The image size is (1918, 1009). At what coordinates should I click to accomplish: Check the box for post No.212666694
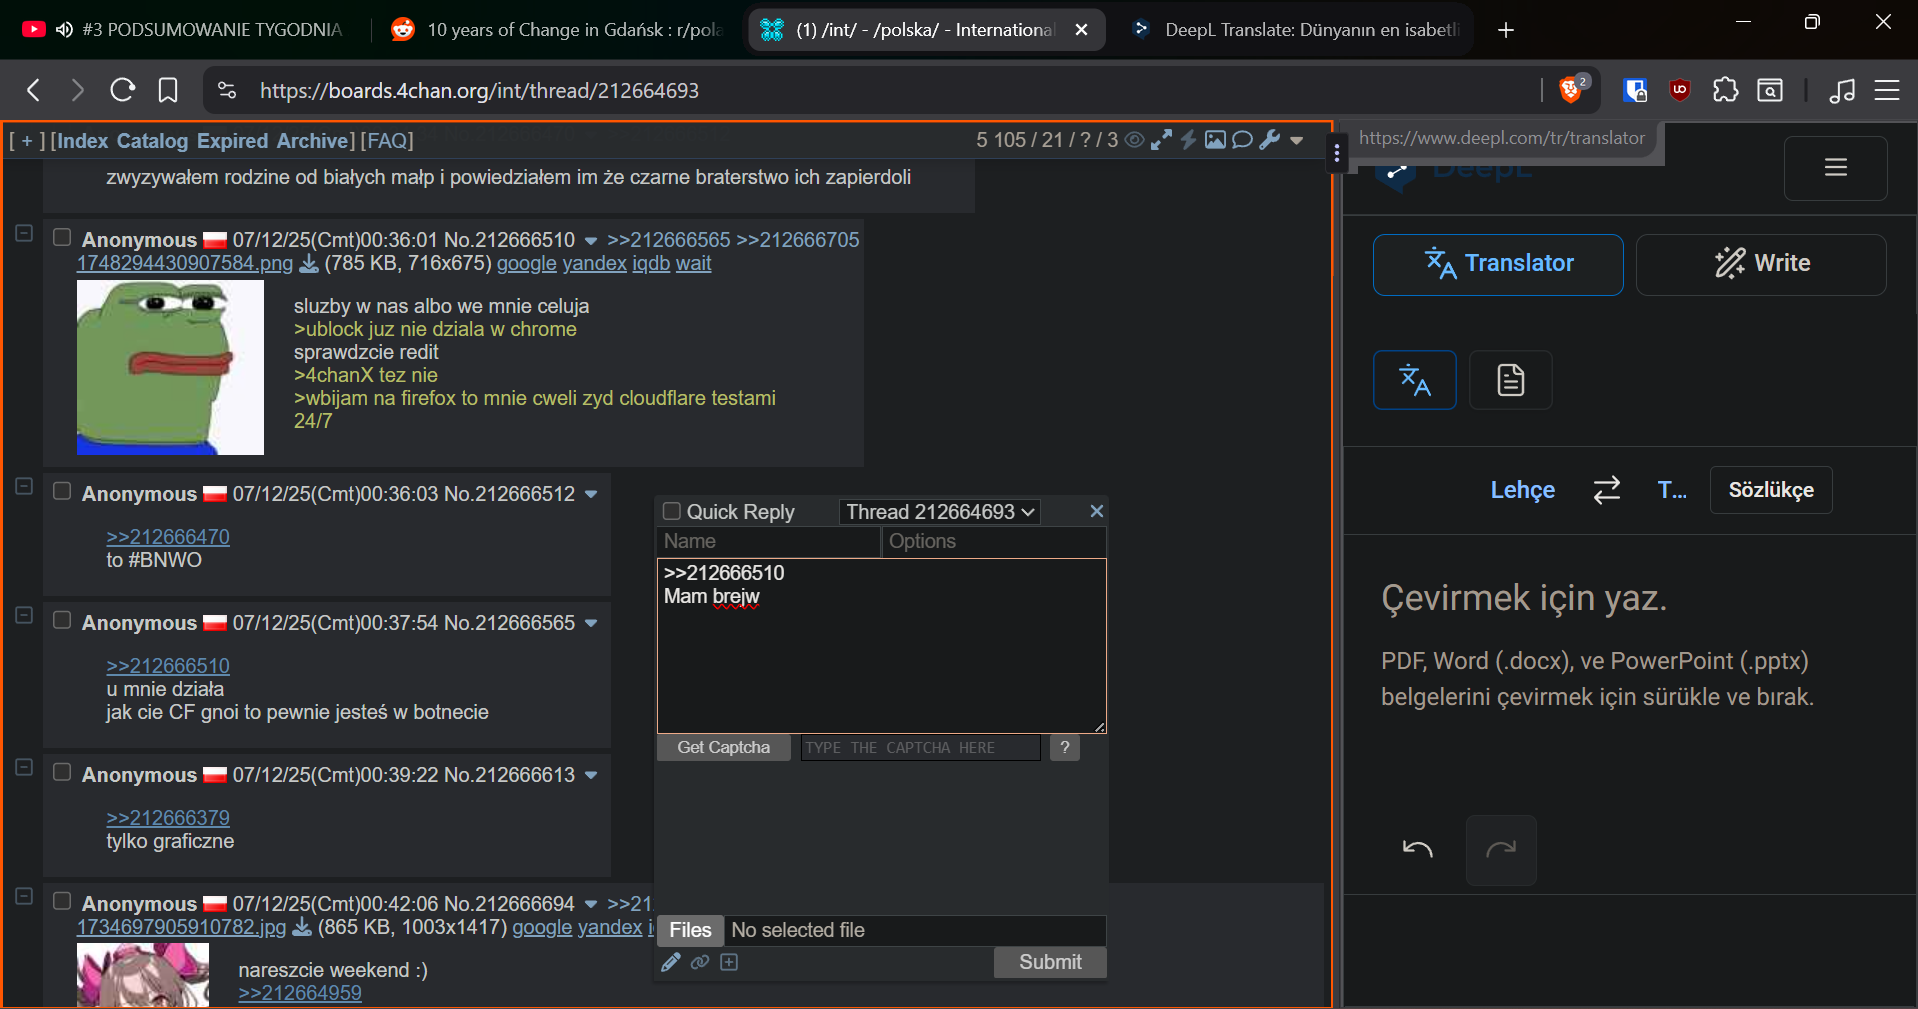[62, 902]
